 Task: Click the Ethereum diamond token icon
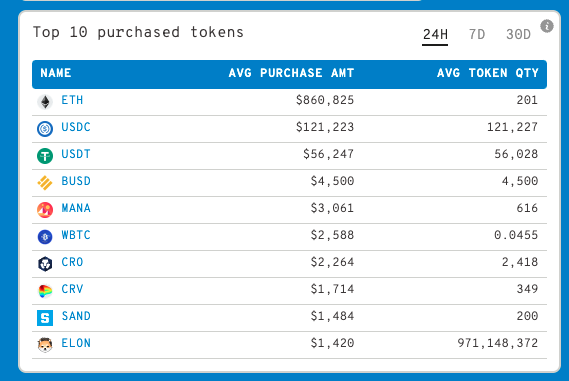tap(45, 102)
